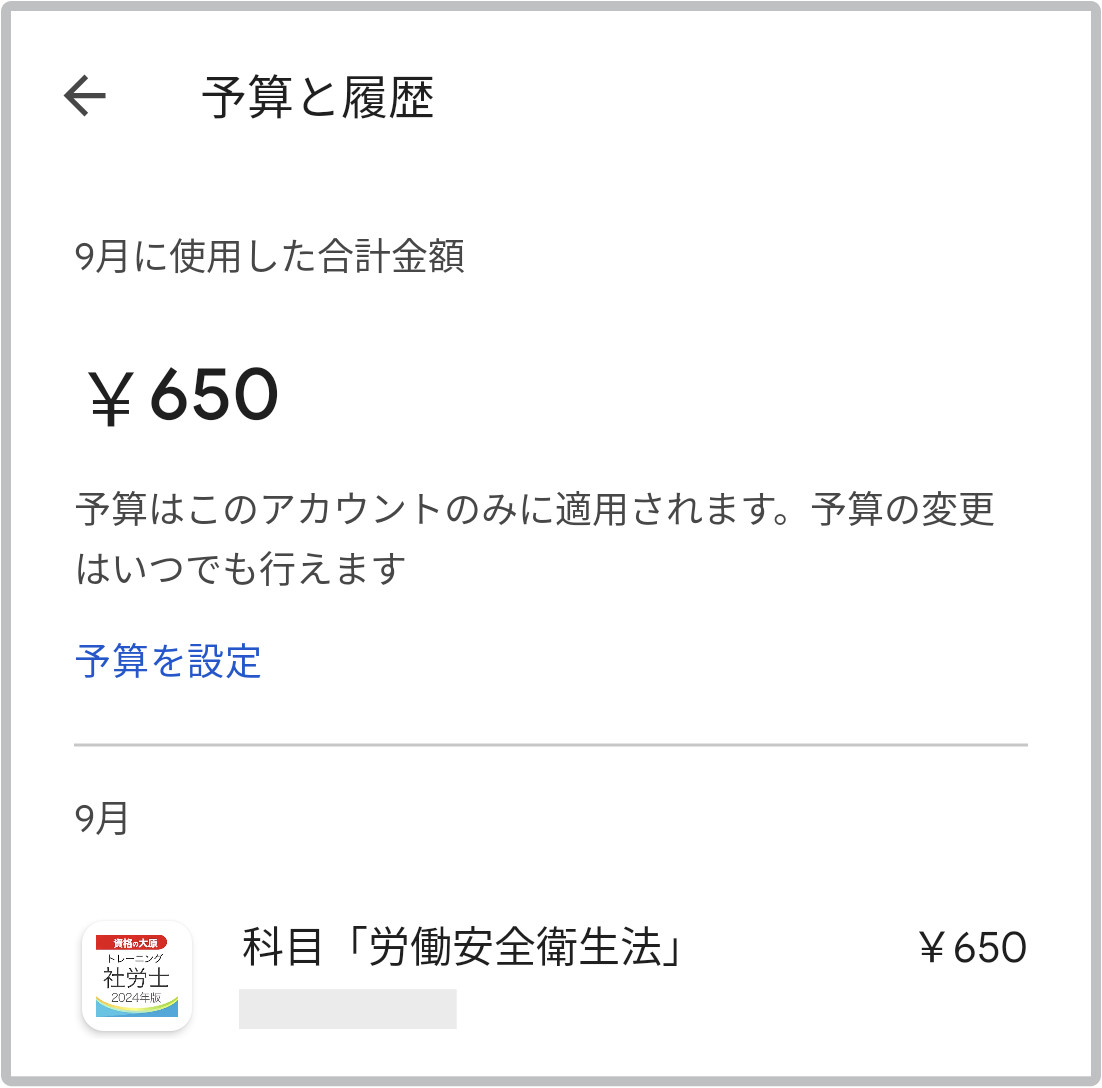Viewport: 1102px width, 1088px height.
Task: Select the 予算と履歴 page title
Action: click(x=318, y=97)
